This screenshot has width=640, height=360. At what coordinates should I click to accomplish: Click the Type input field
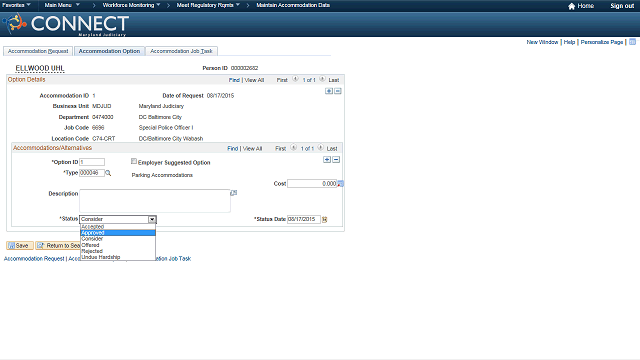coord(92,173)
